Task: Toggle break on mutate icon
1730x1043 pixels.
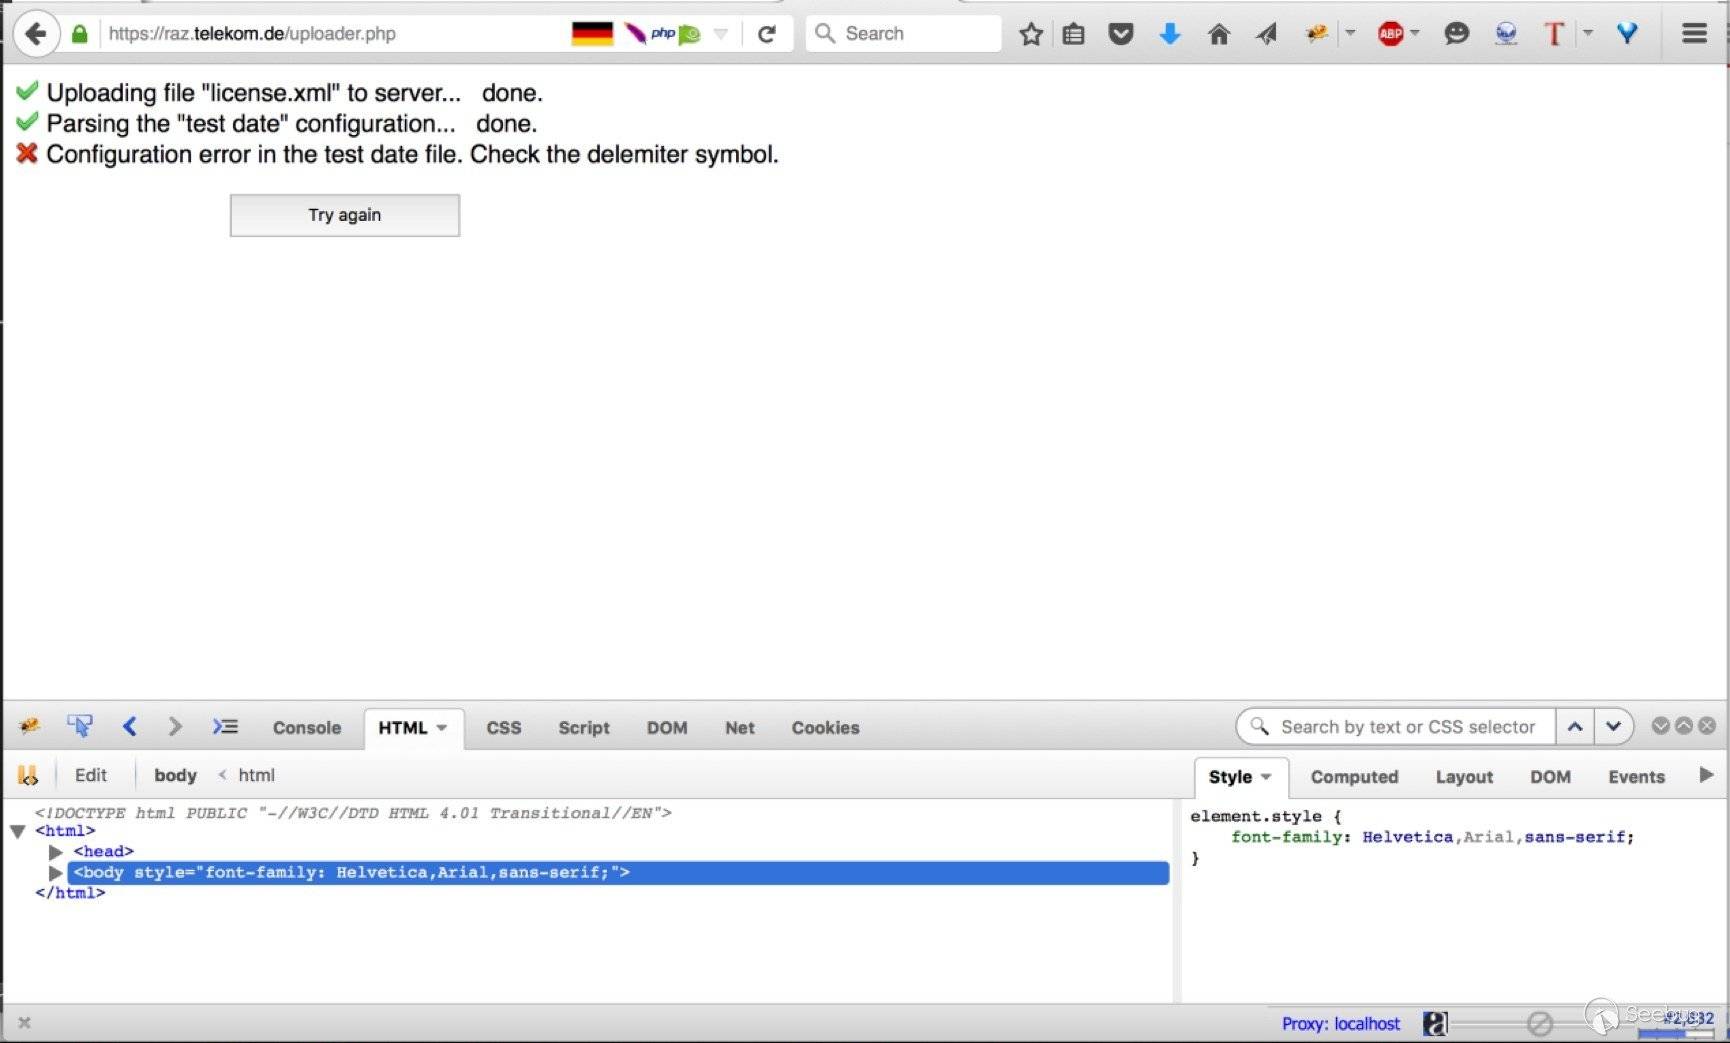Action: [x=28, y=775]
